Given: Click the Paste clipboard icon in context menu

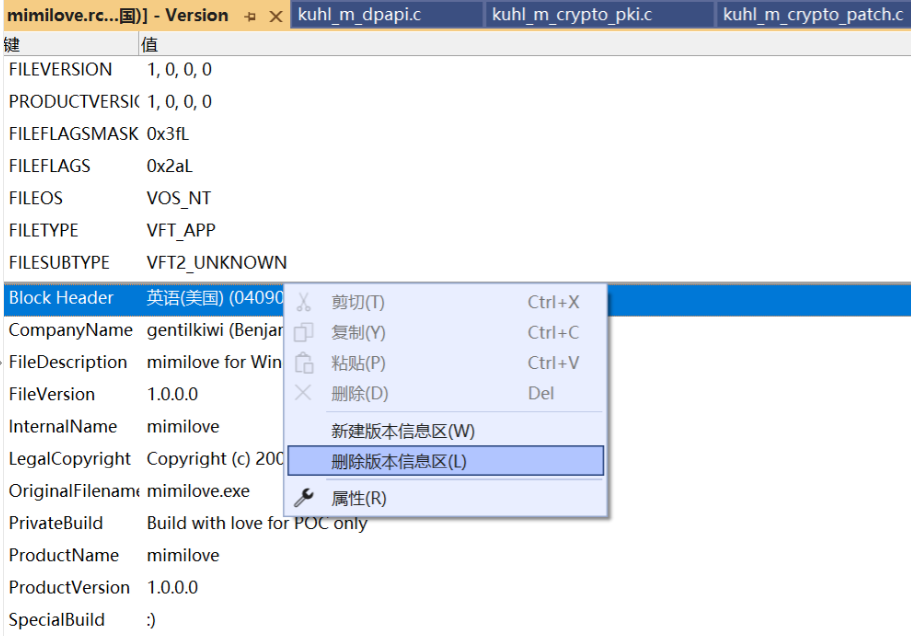Looking at the screenshot, I should (x=304, y=363).
